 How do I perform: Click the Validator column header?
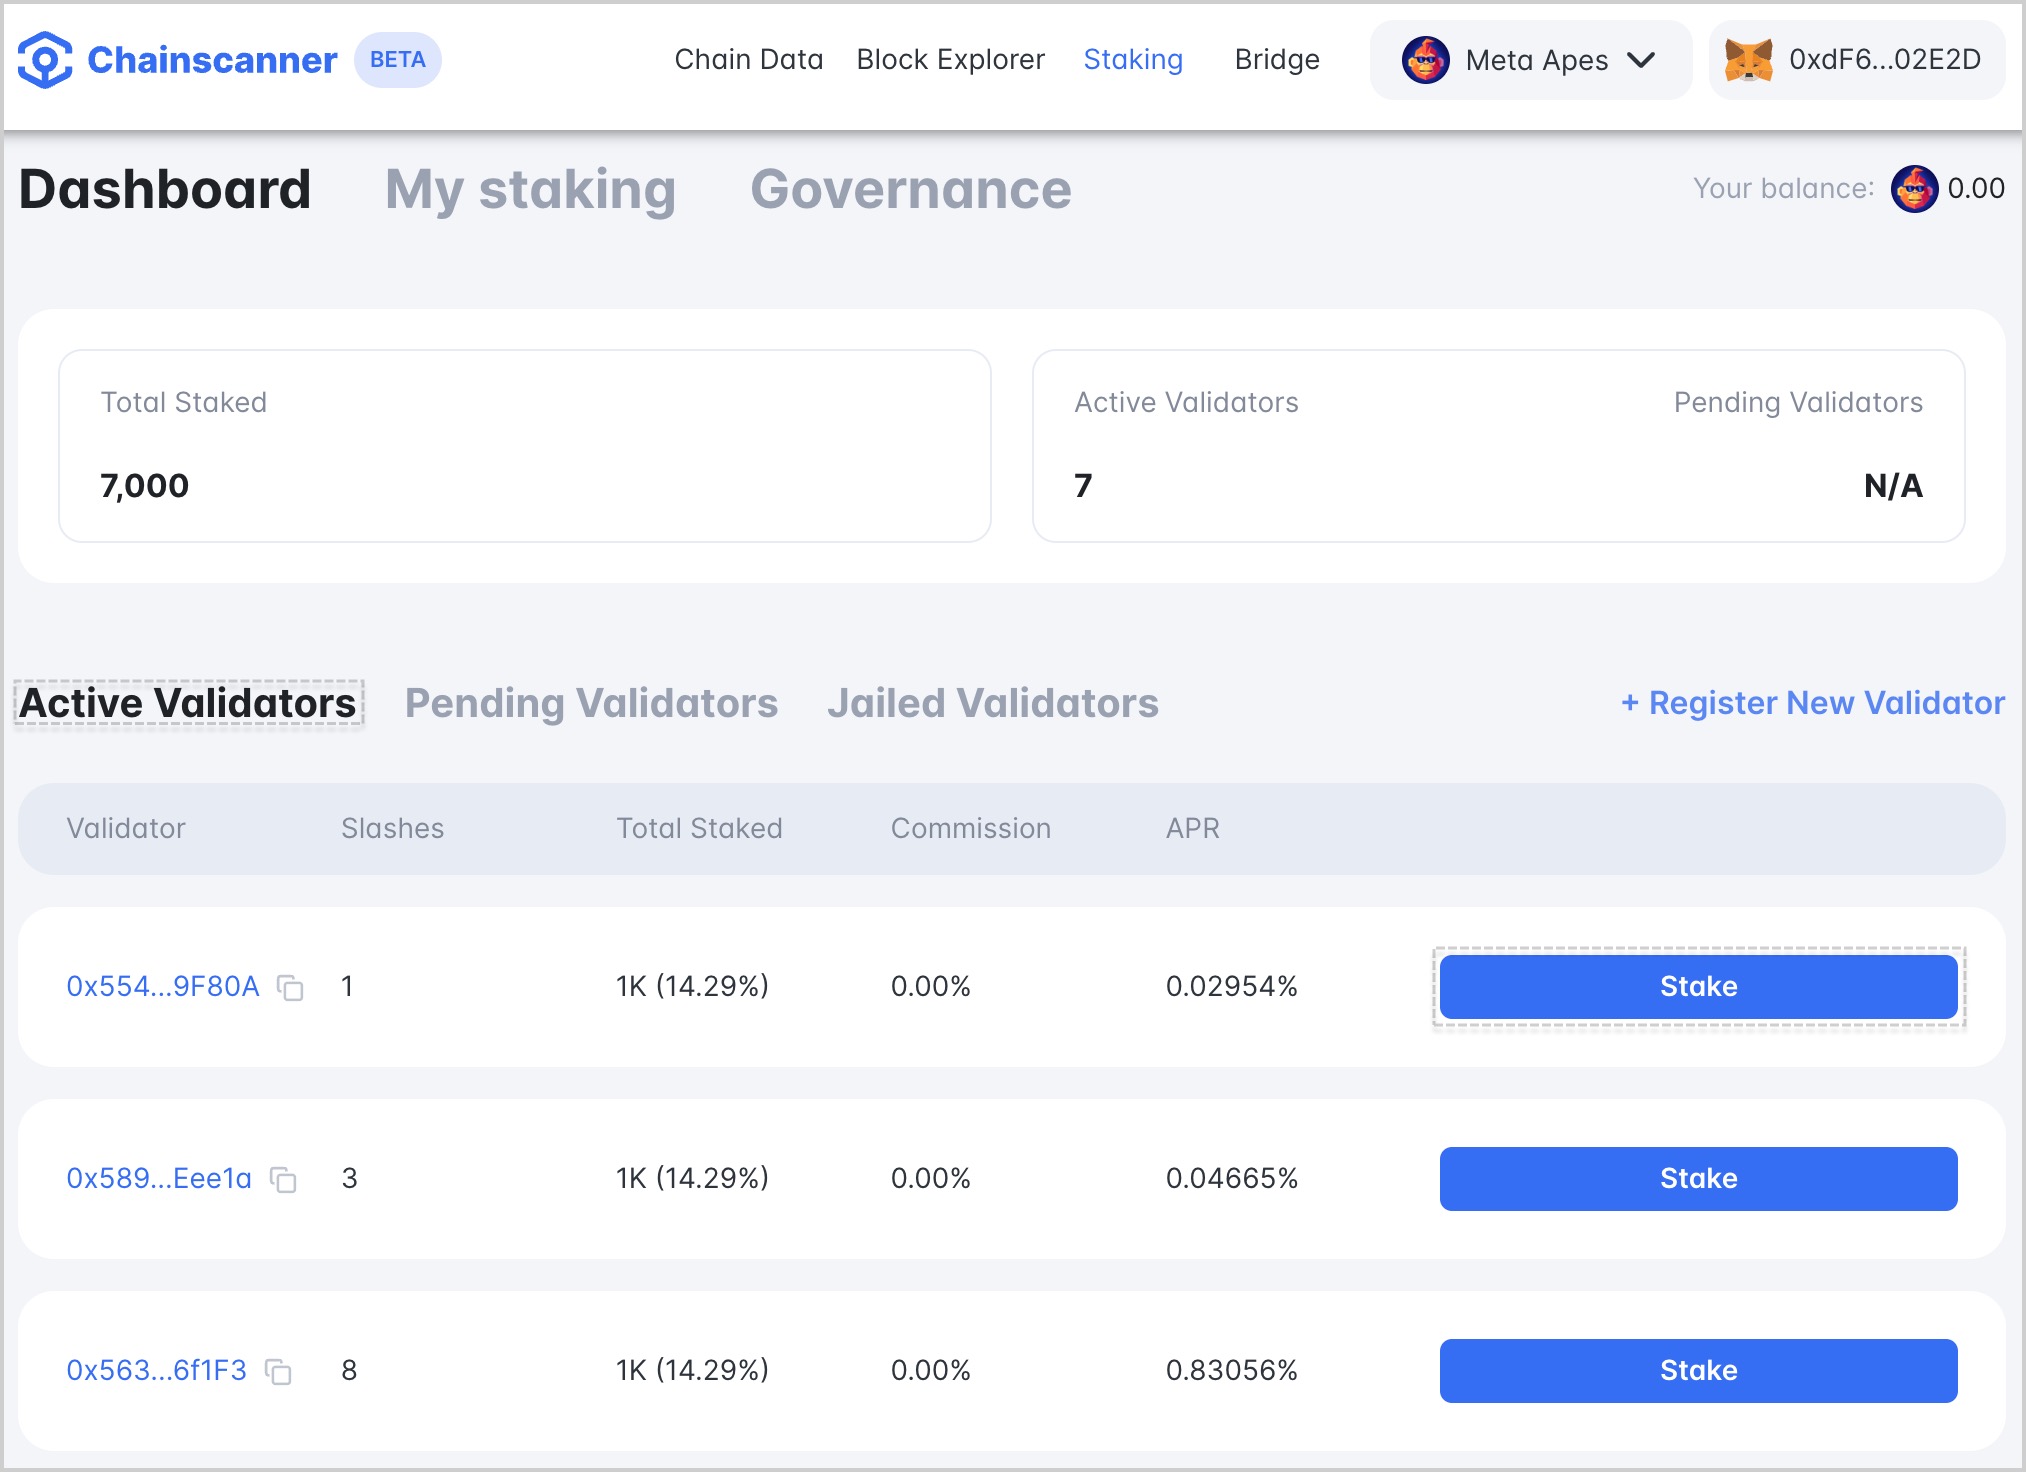(126, 828)
